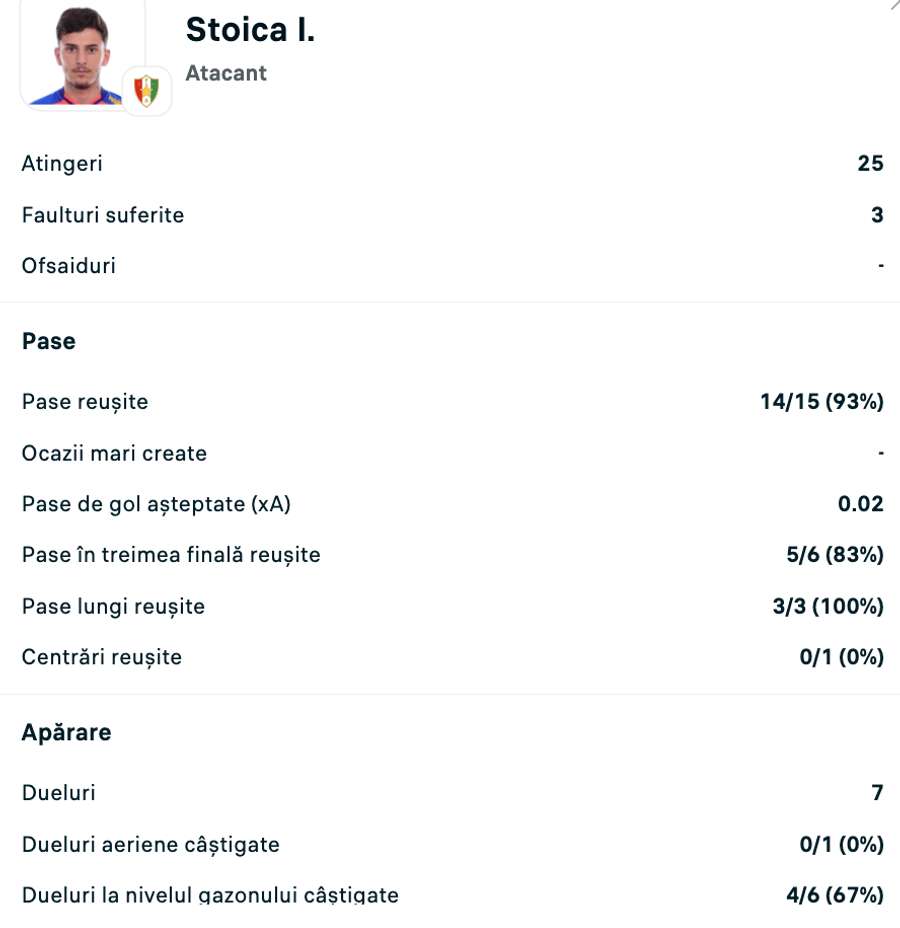Select the Atingeri stat row
The image size is (900, 928).
(x=62, y=163)
